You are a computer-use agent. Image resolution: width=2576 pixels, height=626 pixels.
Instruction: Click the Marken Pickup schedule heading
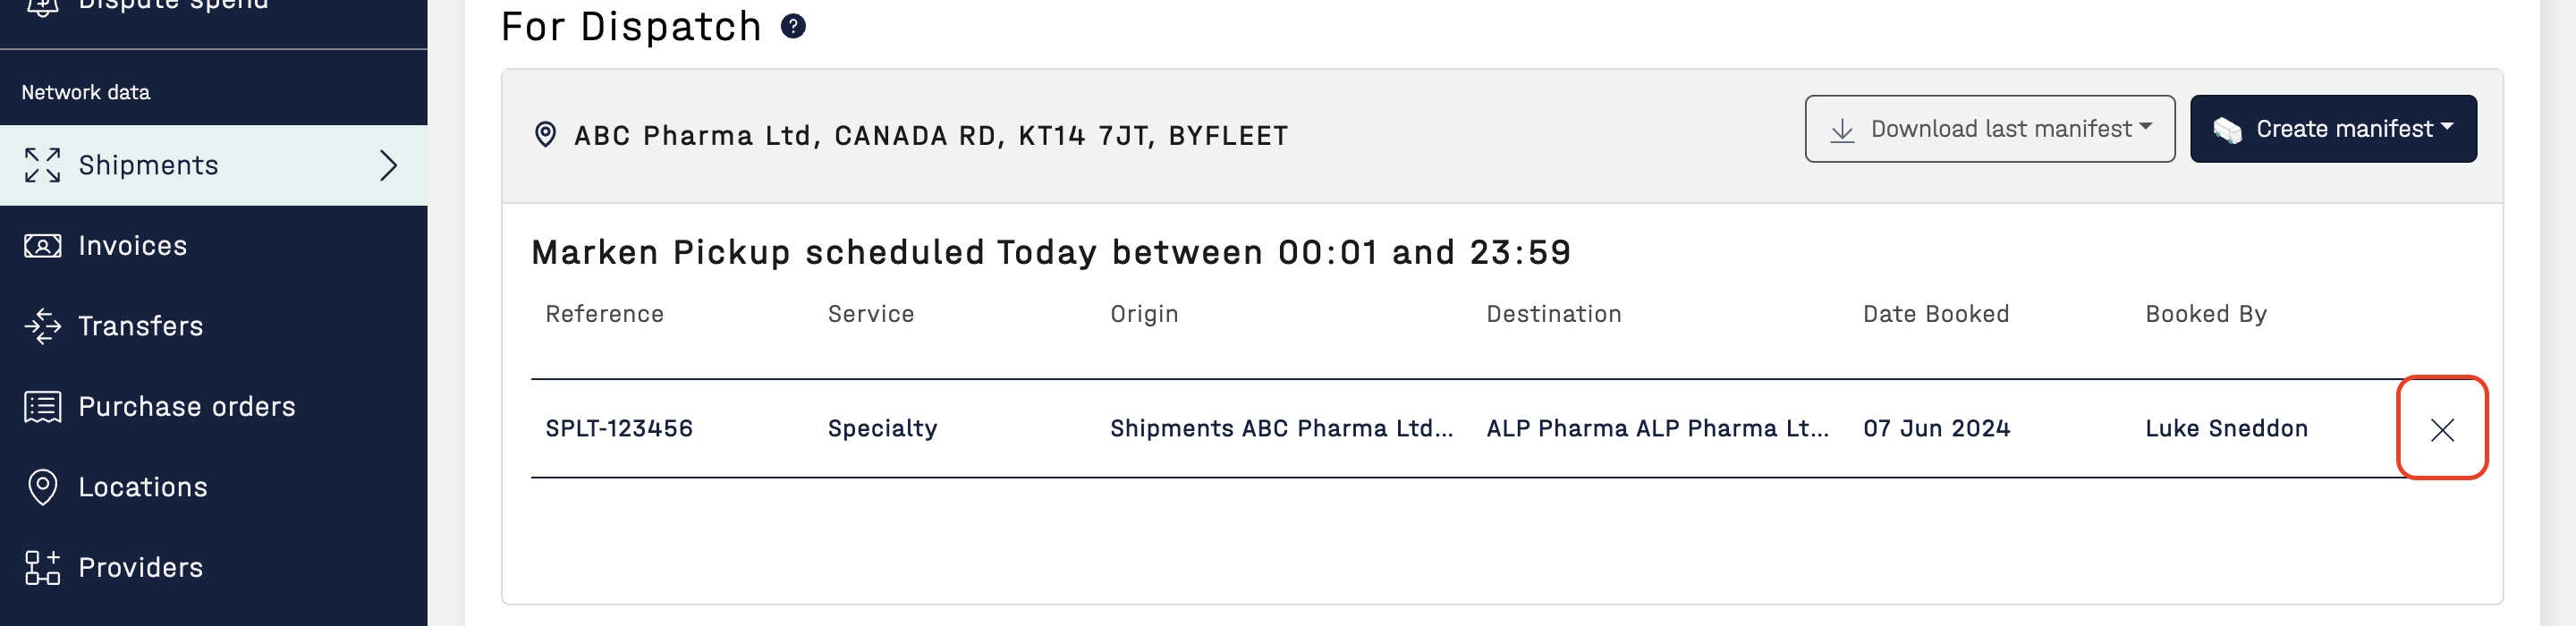click(x=1050, y=252)
